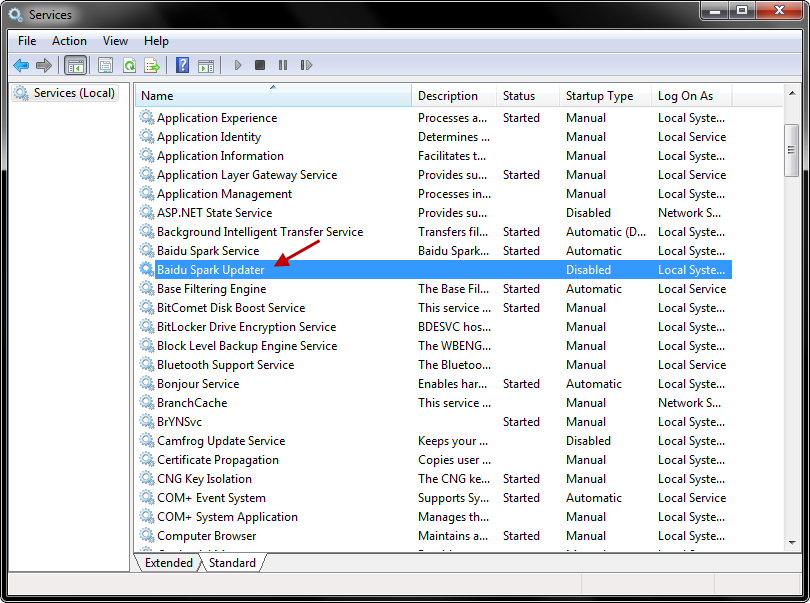Click the scrollbar up arrow
The image size is (810, 603).
(792, 94)
